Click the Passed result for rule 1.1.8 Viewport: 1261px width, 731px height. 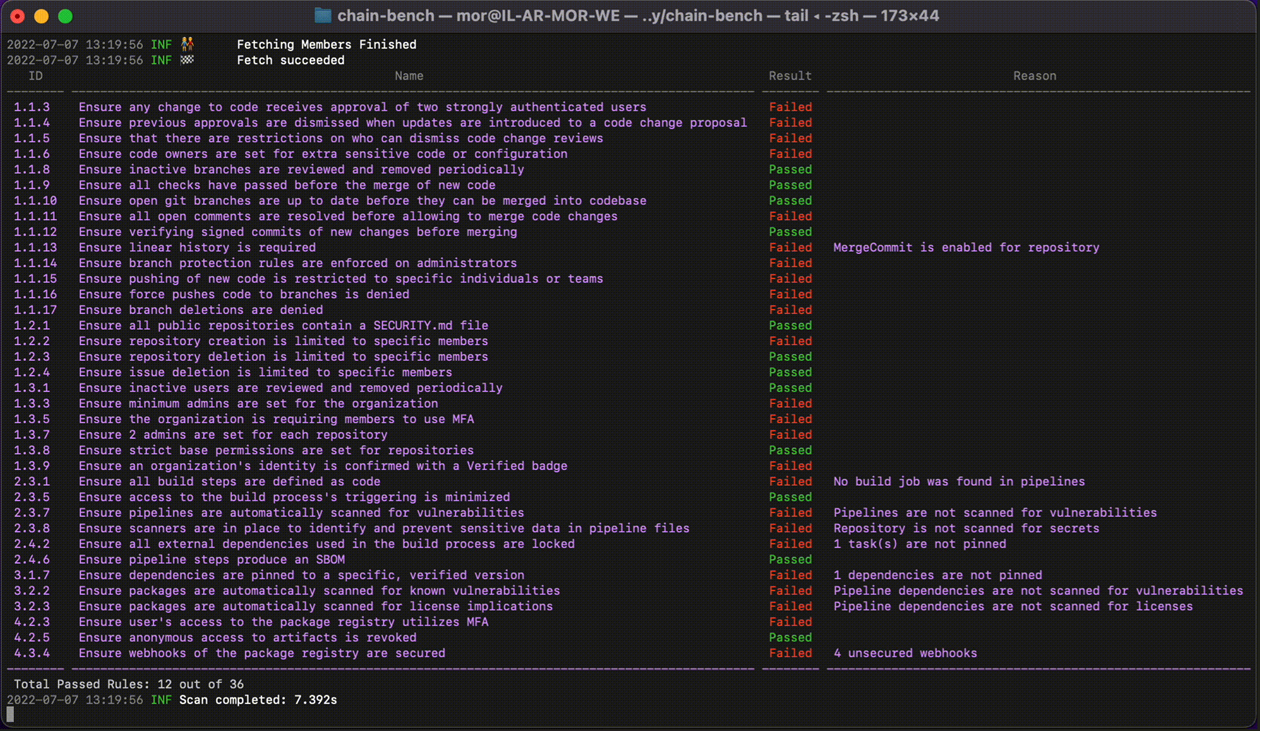790,170
